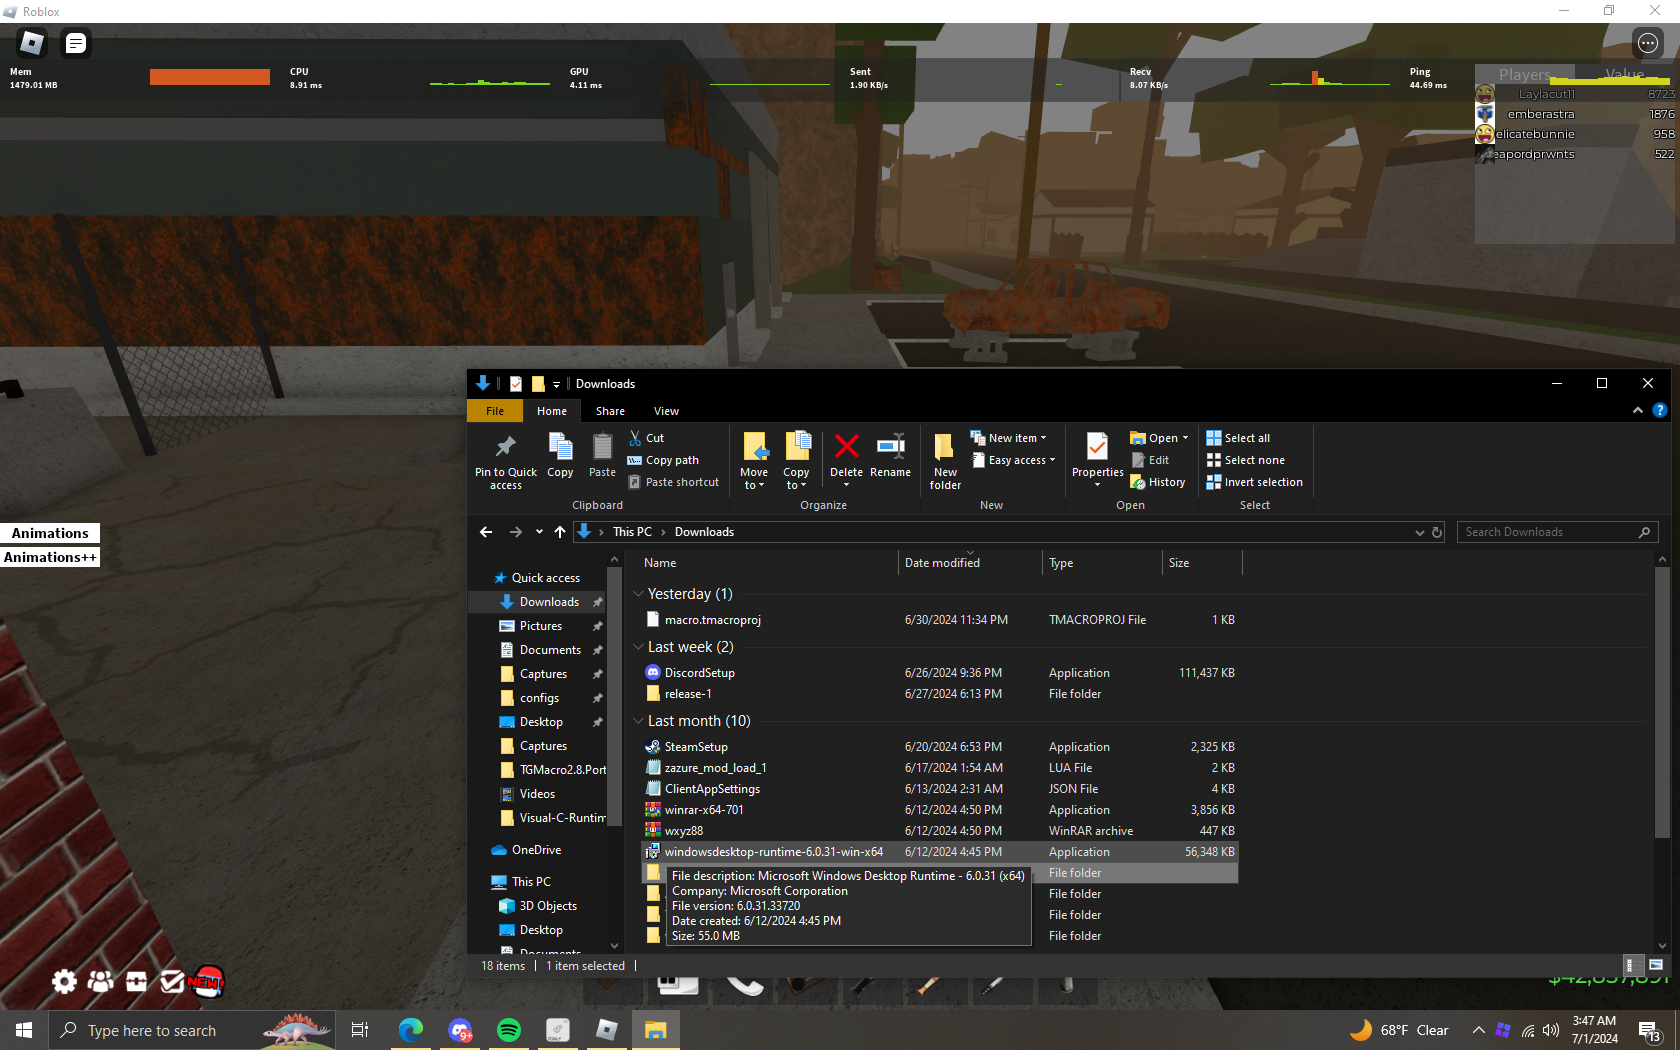Viewport: 1680px width, 1050px height.
Task: Go up one folder level
Action: coord(560,532)
